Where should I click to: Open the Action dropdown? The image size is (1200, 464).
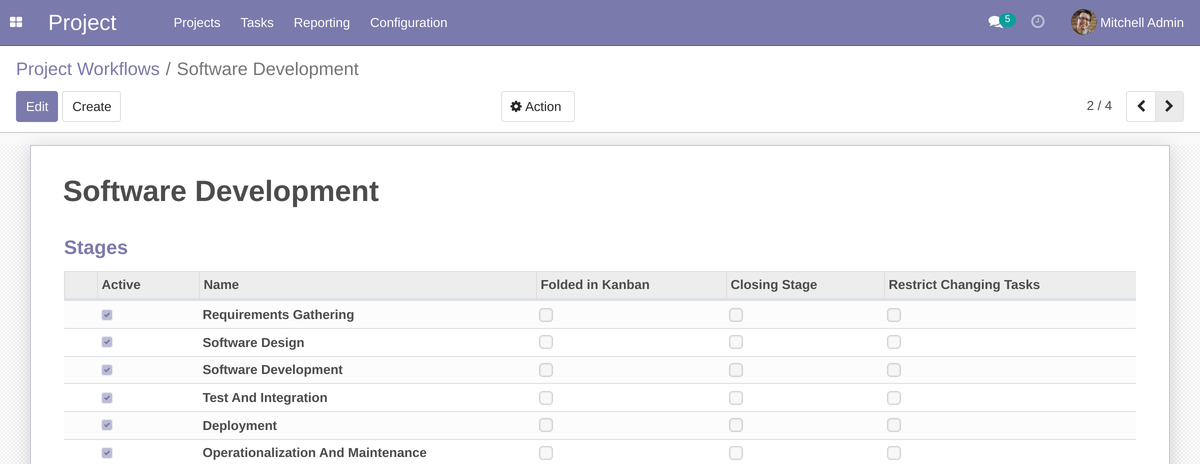coord(537,107)
